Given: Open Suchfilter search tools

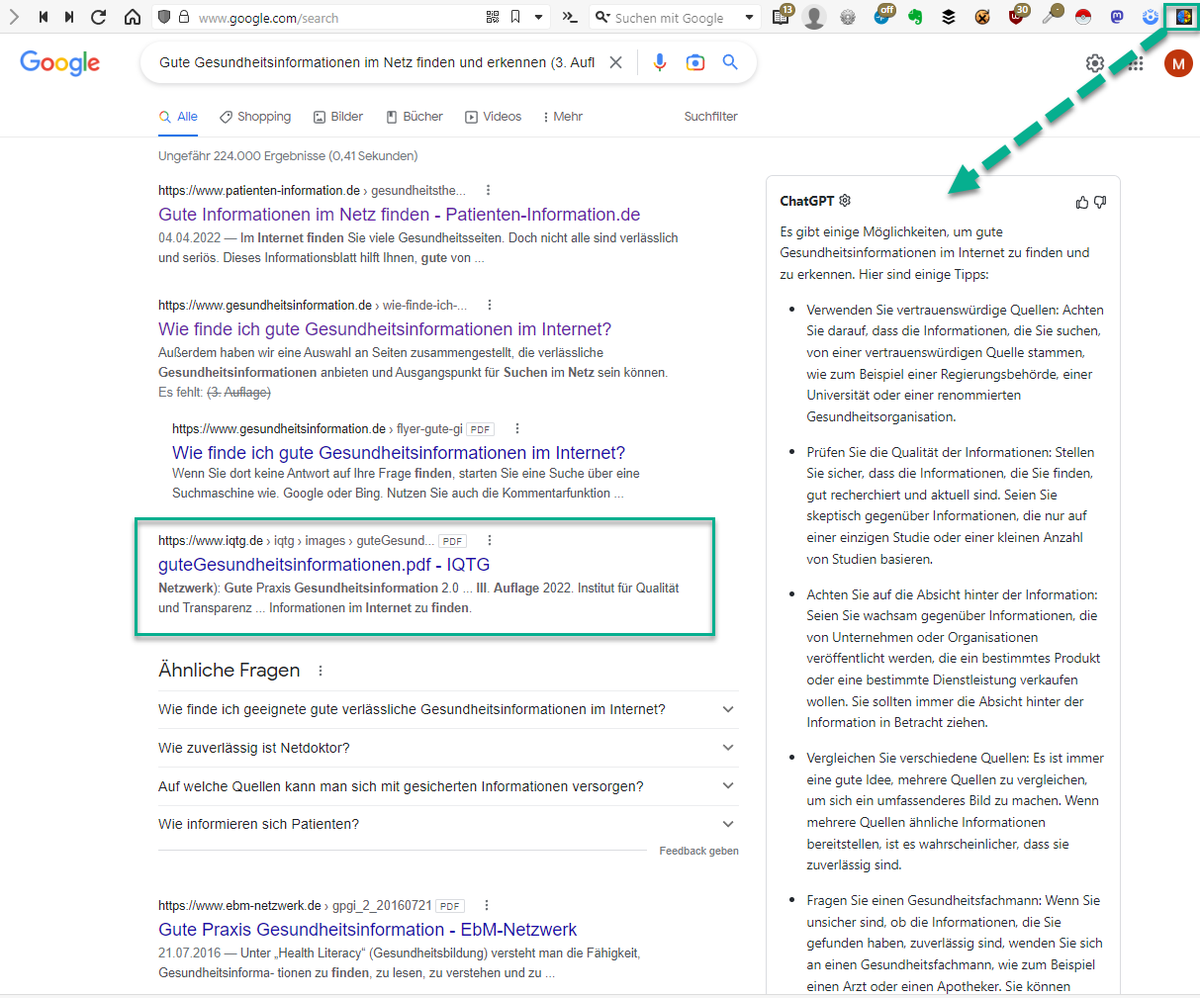Looking at the screenshot, I should pyautogui.click(x=711, y=117).
